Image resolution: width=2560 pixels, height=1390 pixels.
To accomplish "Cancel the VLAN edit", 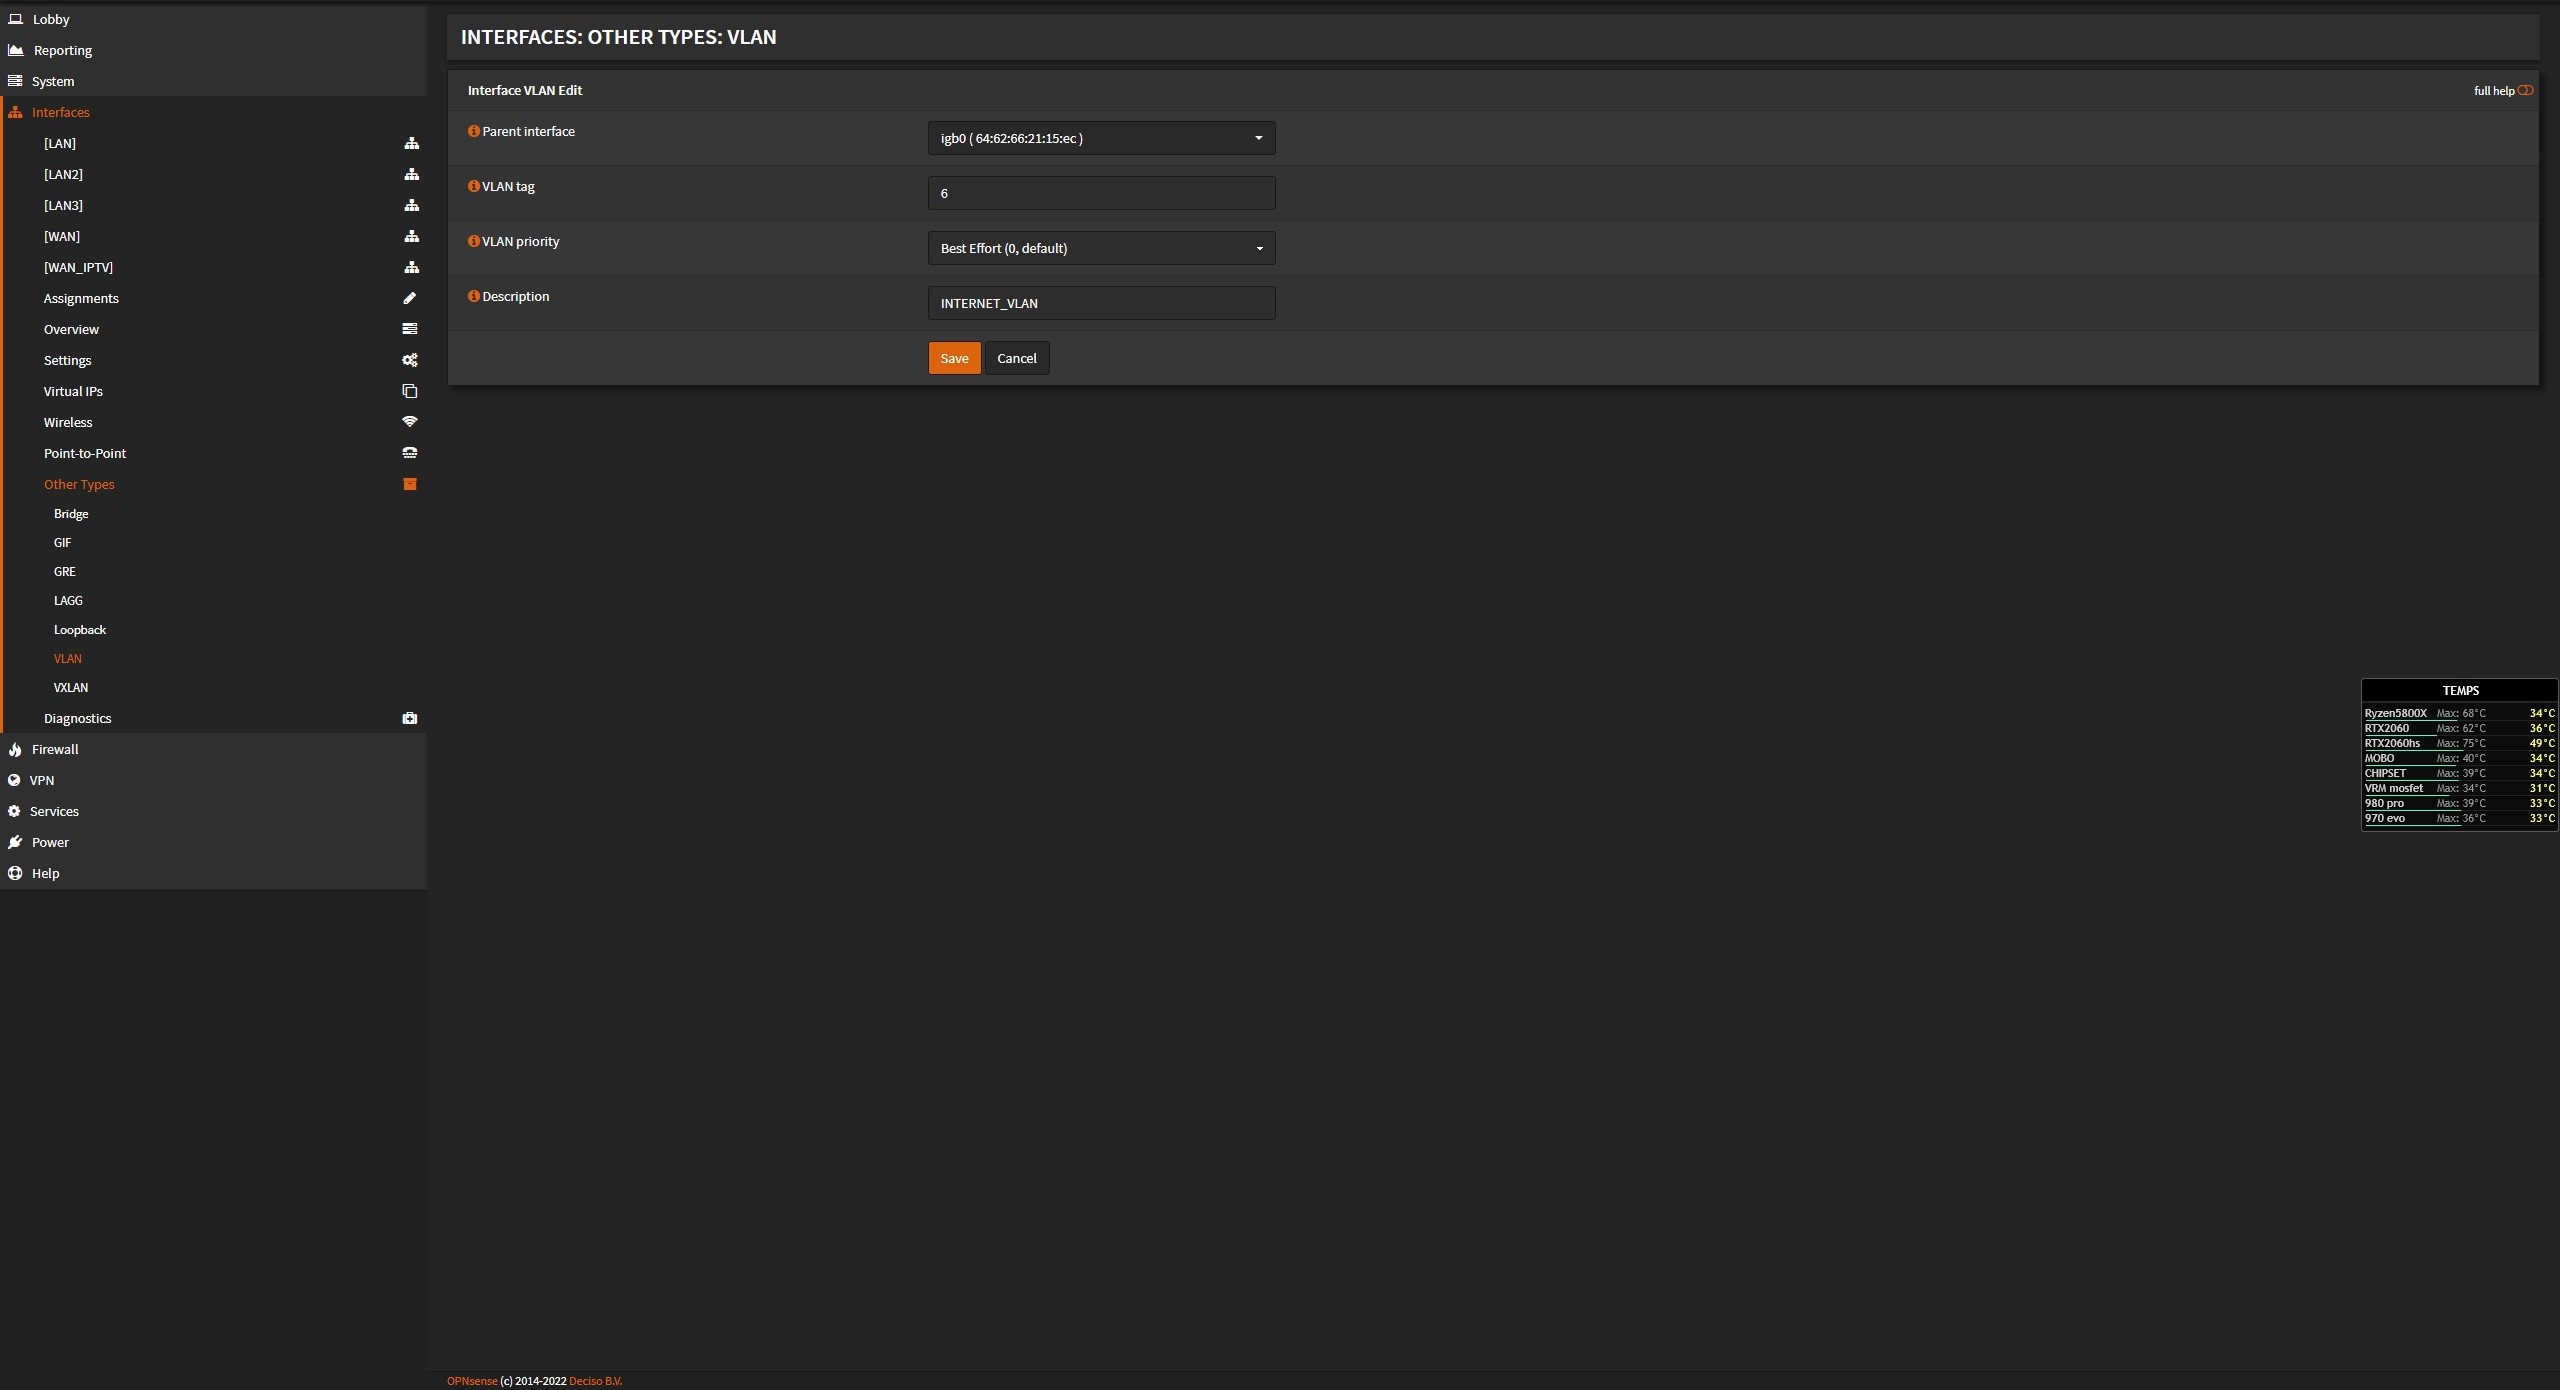I will [1016, 358].
